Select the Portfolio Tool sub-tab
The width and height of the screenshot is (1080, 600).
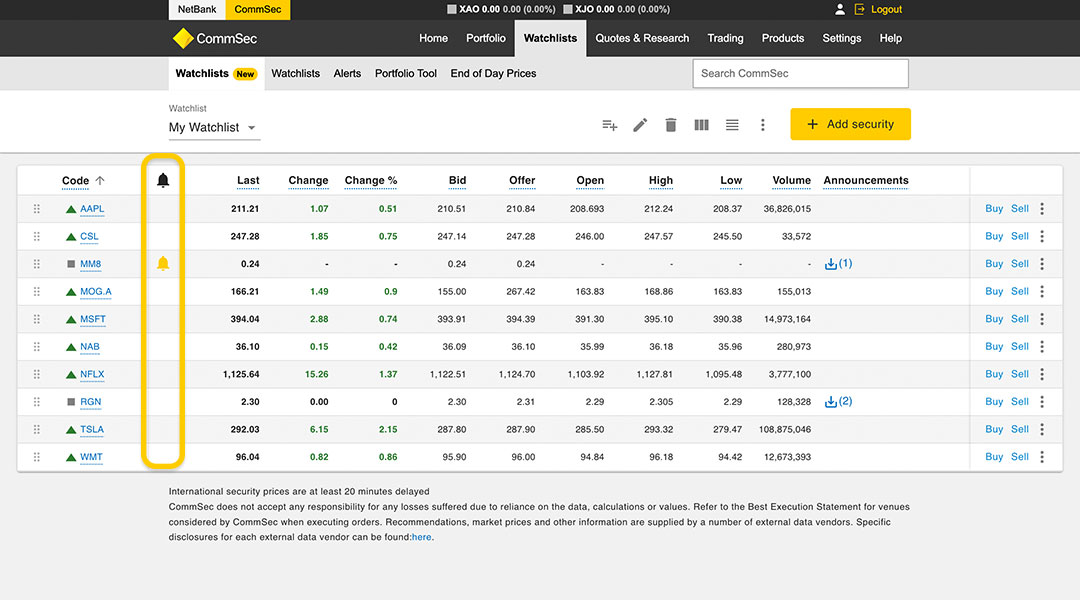(406, 73)
